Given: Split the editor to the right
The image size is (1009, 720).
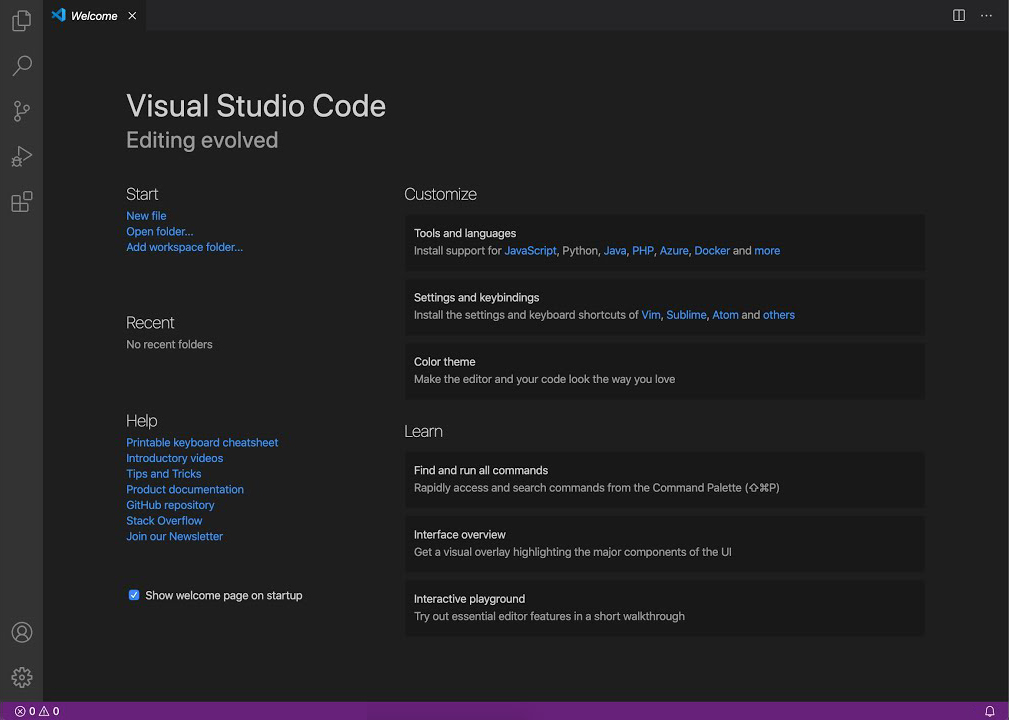Looking at the screenshot, I should (x=959, y=15).
